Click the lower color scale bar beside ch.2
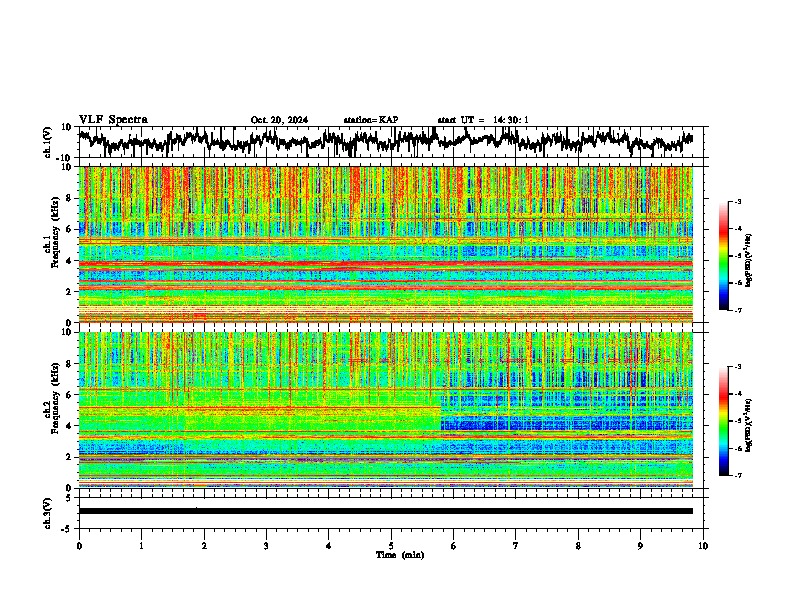This screenshot has width=792, height=612. [x=724, y=421]
